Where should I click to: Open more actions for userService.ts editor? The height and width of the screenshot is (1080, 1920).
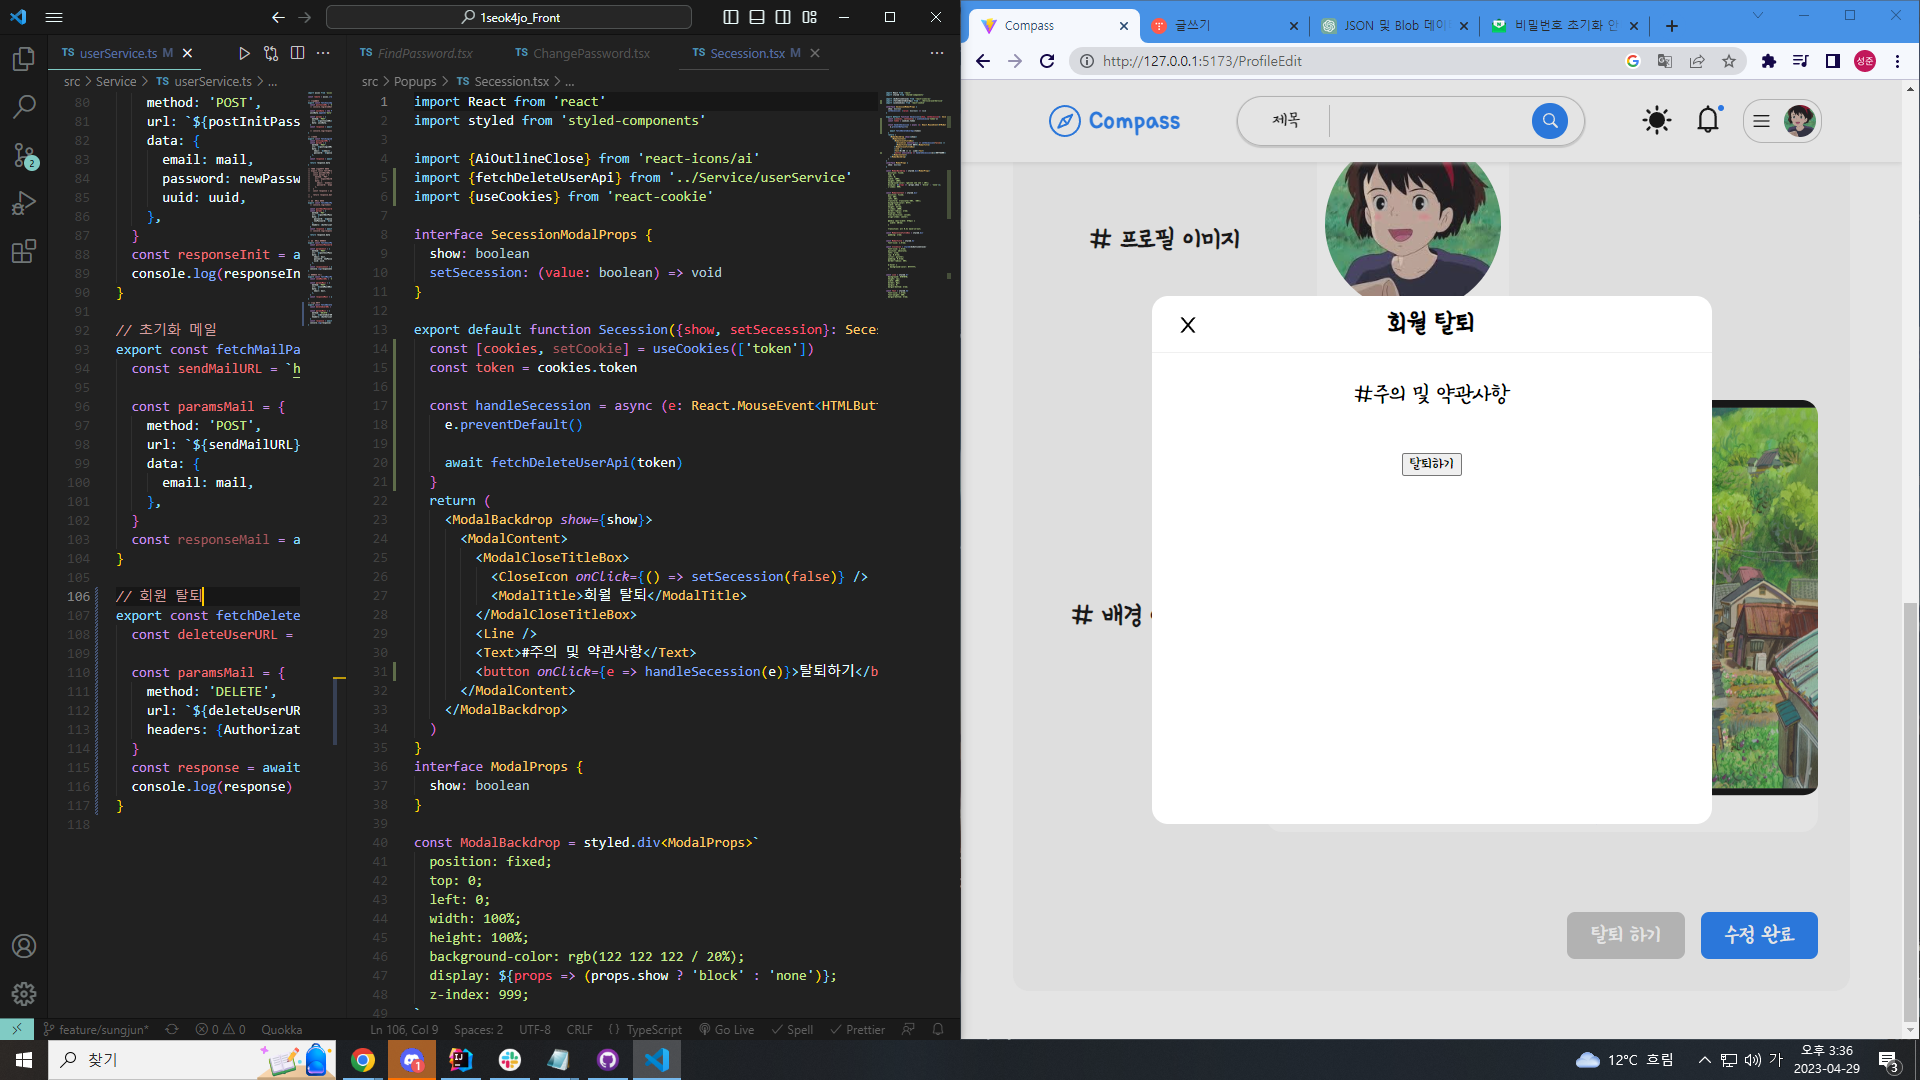pos(323,53)
